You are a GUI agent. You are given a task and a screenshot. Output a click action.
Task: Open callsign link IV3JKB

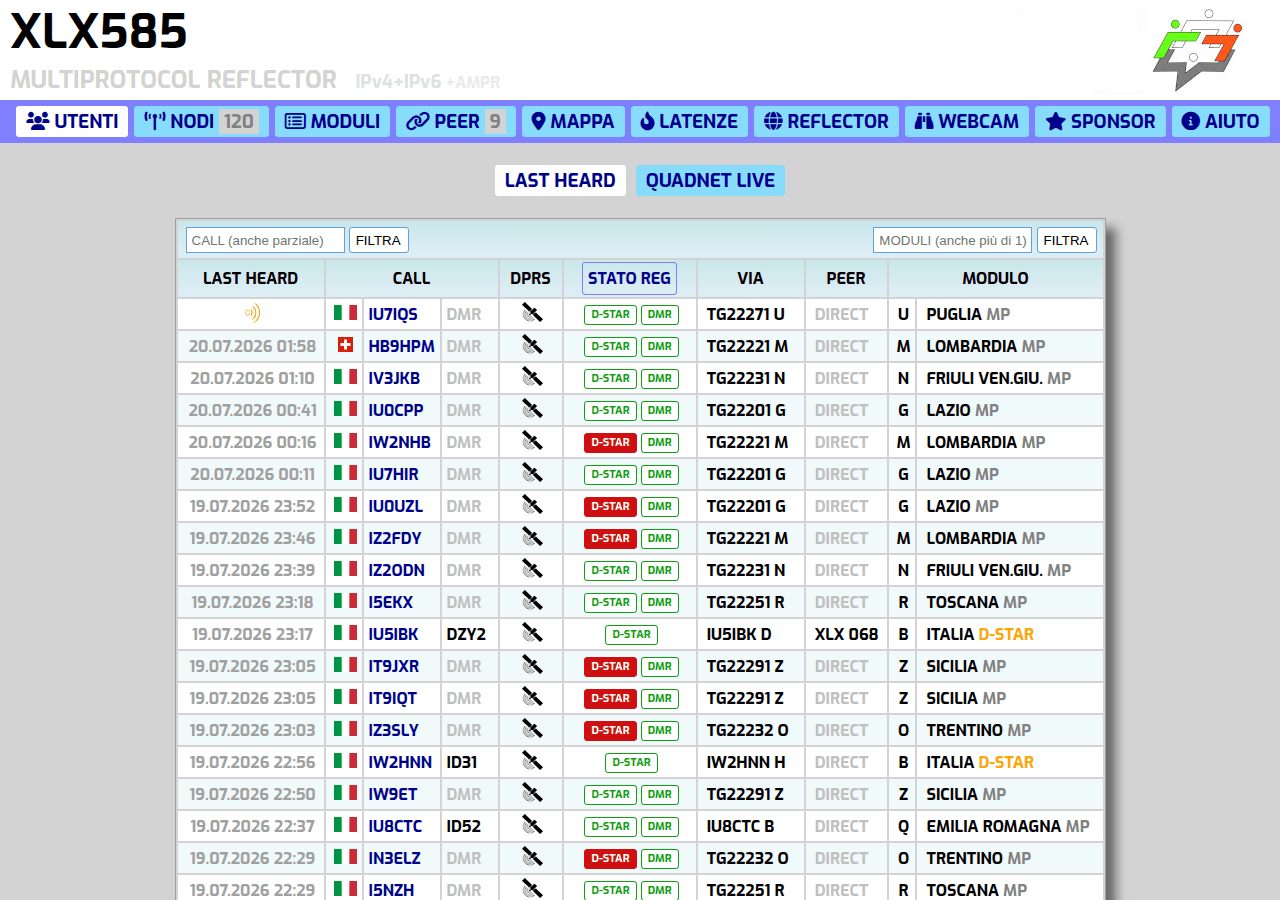tap(394, 378)
